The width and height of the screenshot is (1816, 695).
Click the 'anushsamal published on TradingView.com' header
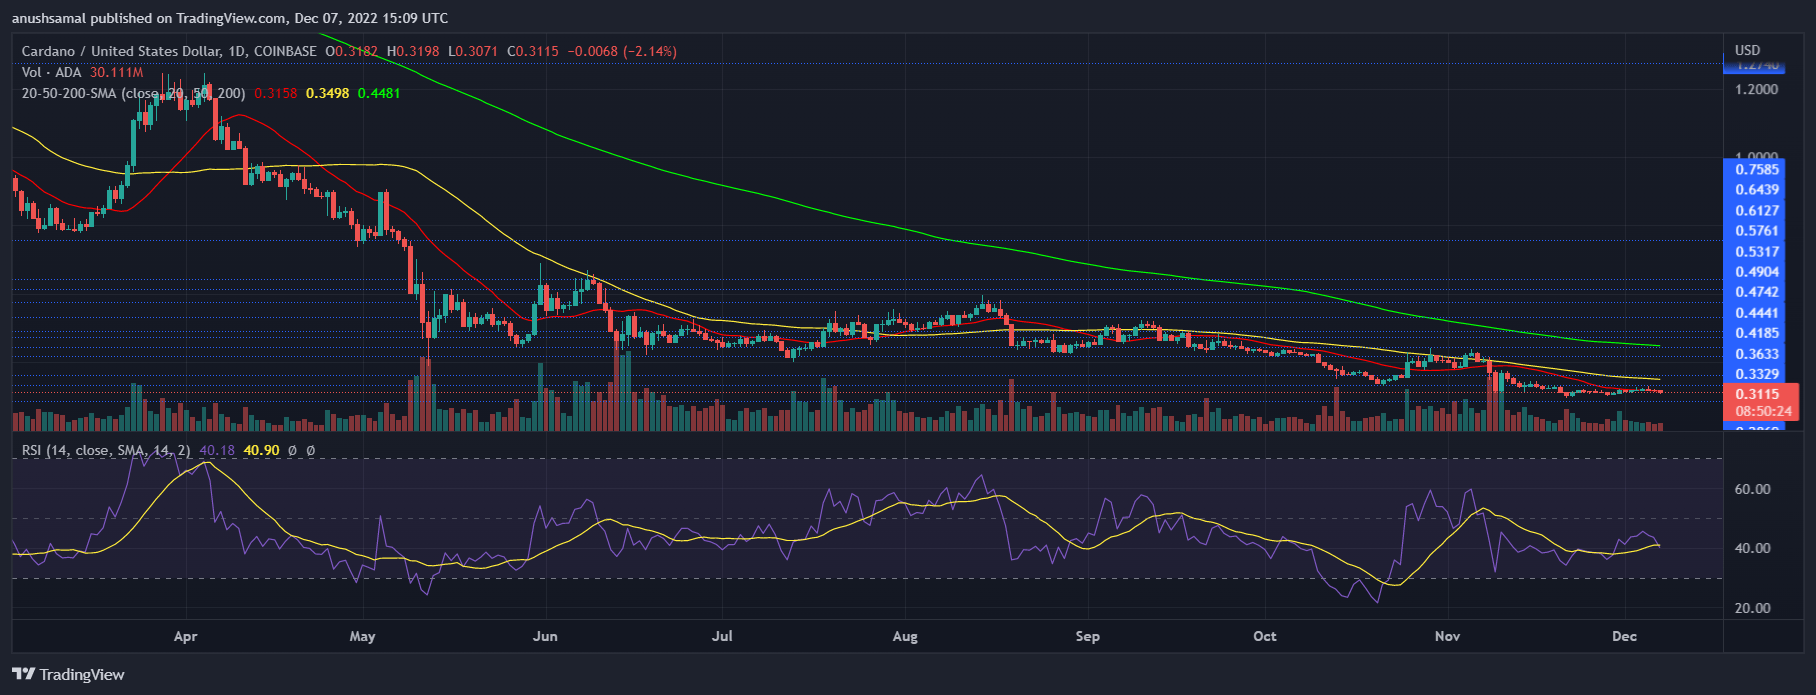pos(230,18)
